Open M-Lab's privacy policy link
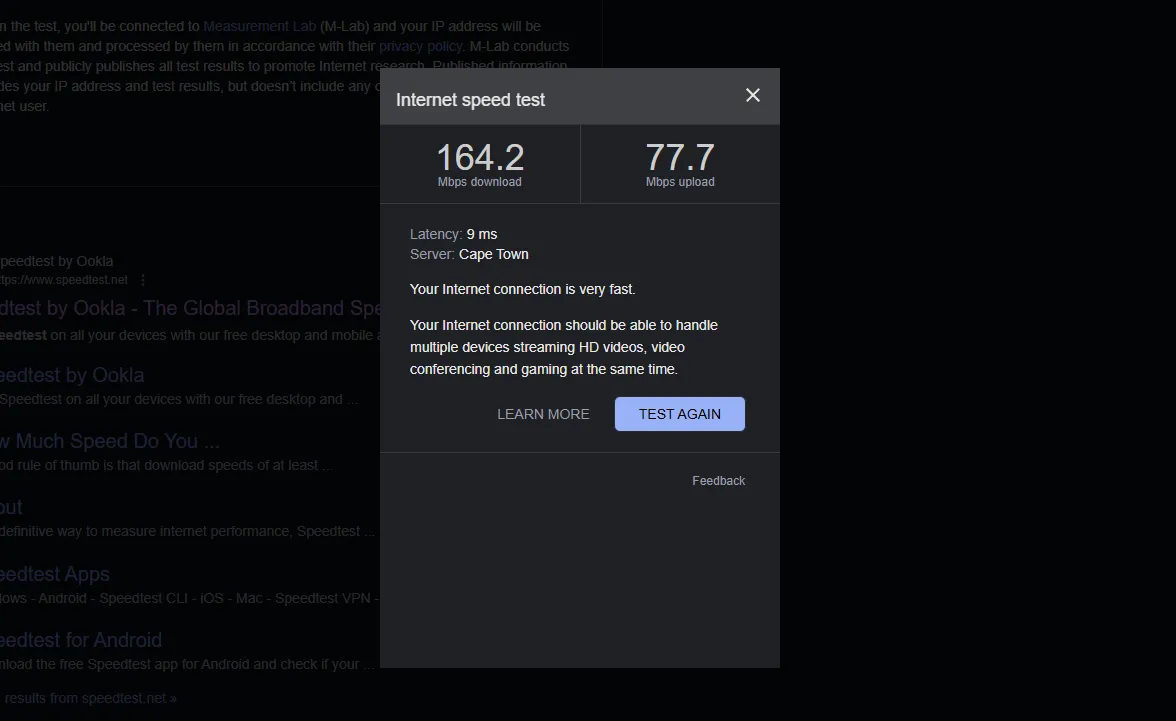Viewport: 1176px width, 721px height. [x=420, y=46]
